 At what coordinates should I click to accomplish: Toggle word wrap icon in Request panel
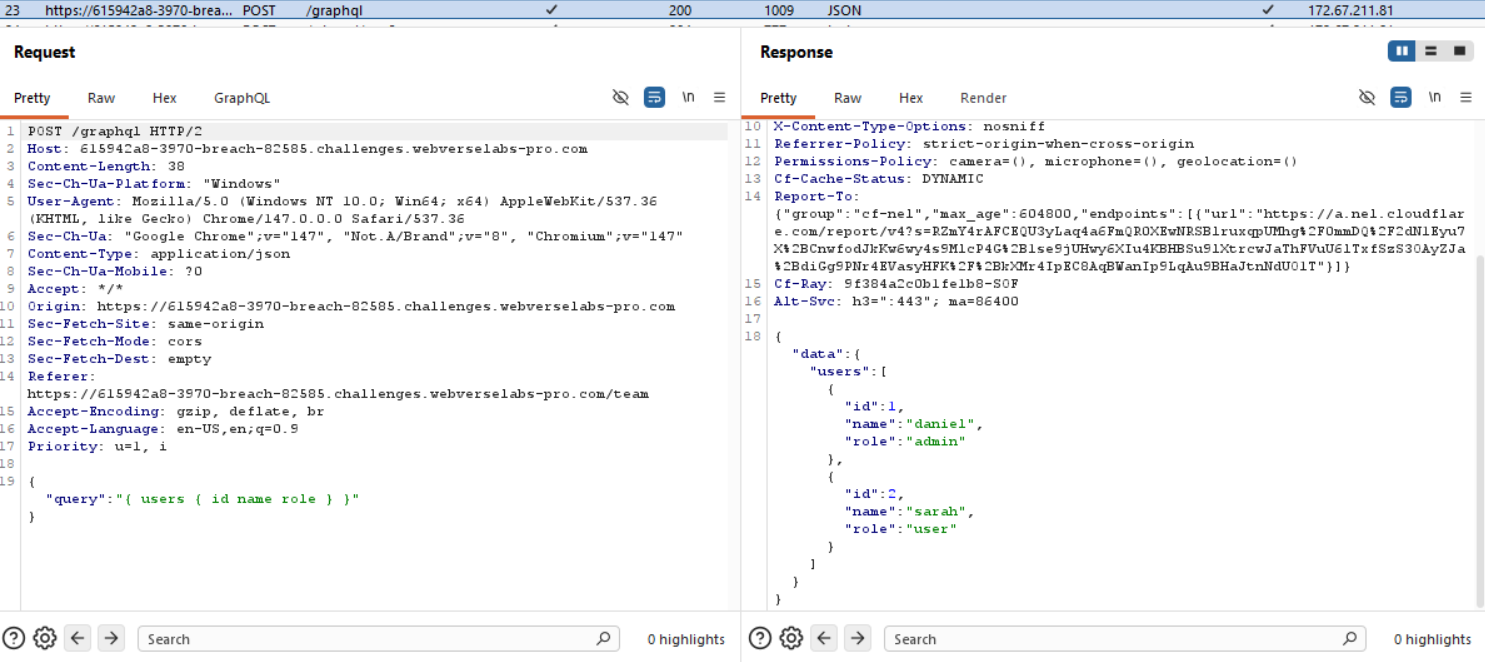tap(654, 97)
